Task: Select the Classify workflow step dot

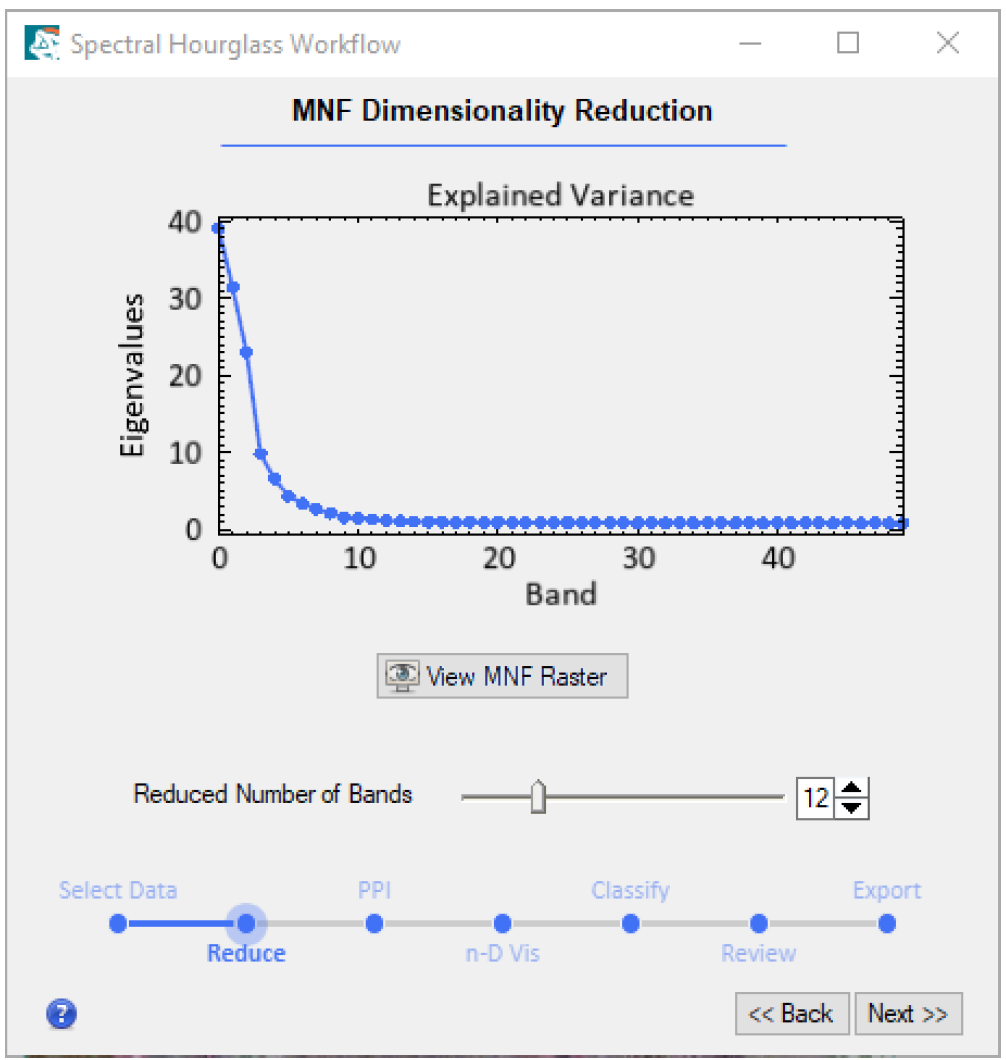Action: pyautogui.click(x=630, y=923)
